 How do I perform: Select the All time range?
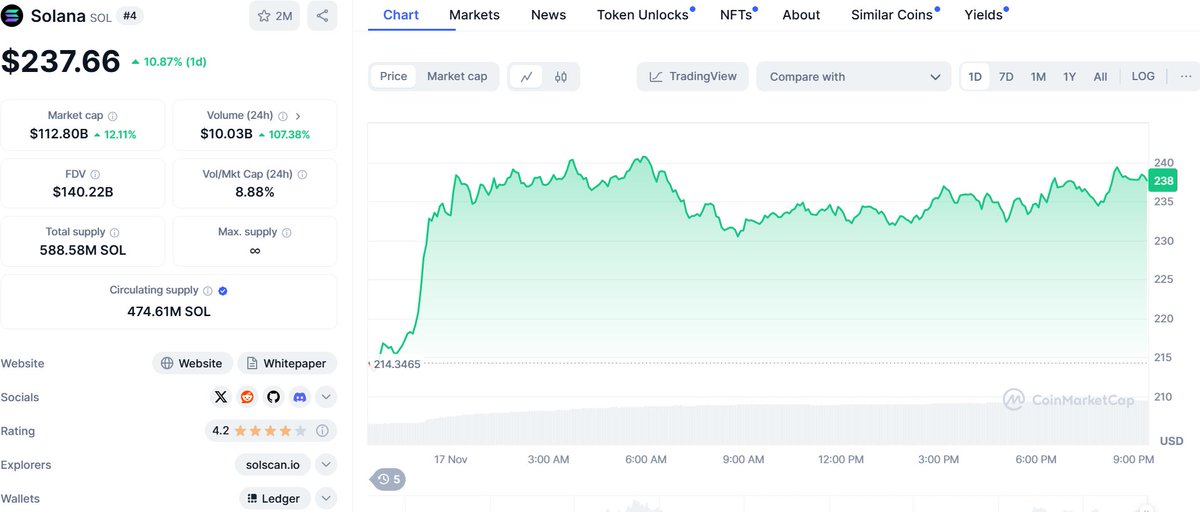point(1100,76)
